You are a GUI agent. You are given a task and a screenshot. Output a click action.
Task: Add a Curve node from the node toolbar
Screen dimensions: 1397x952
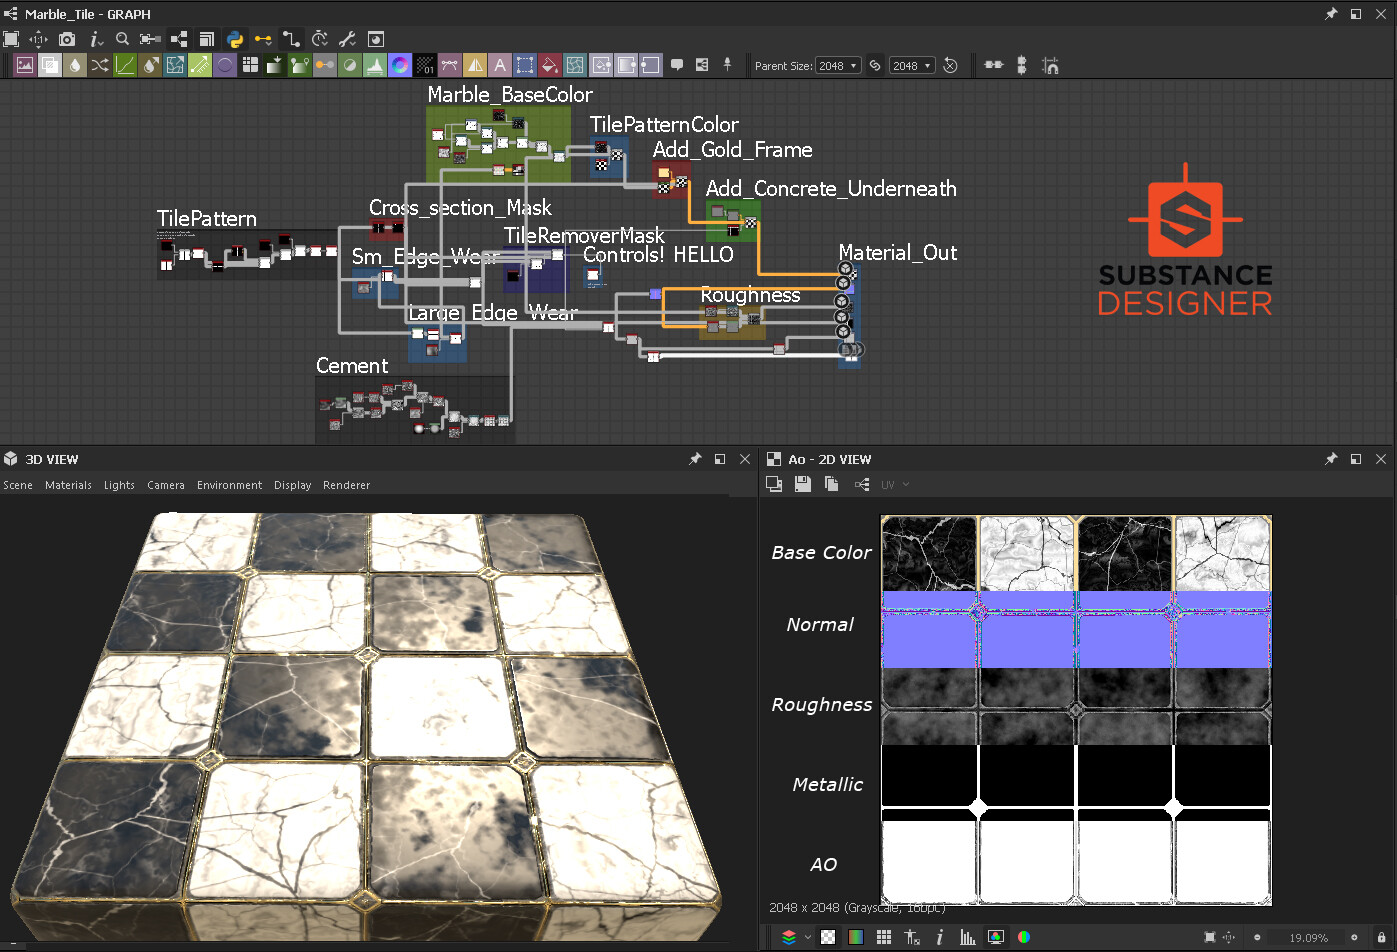(125, 66)
